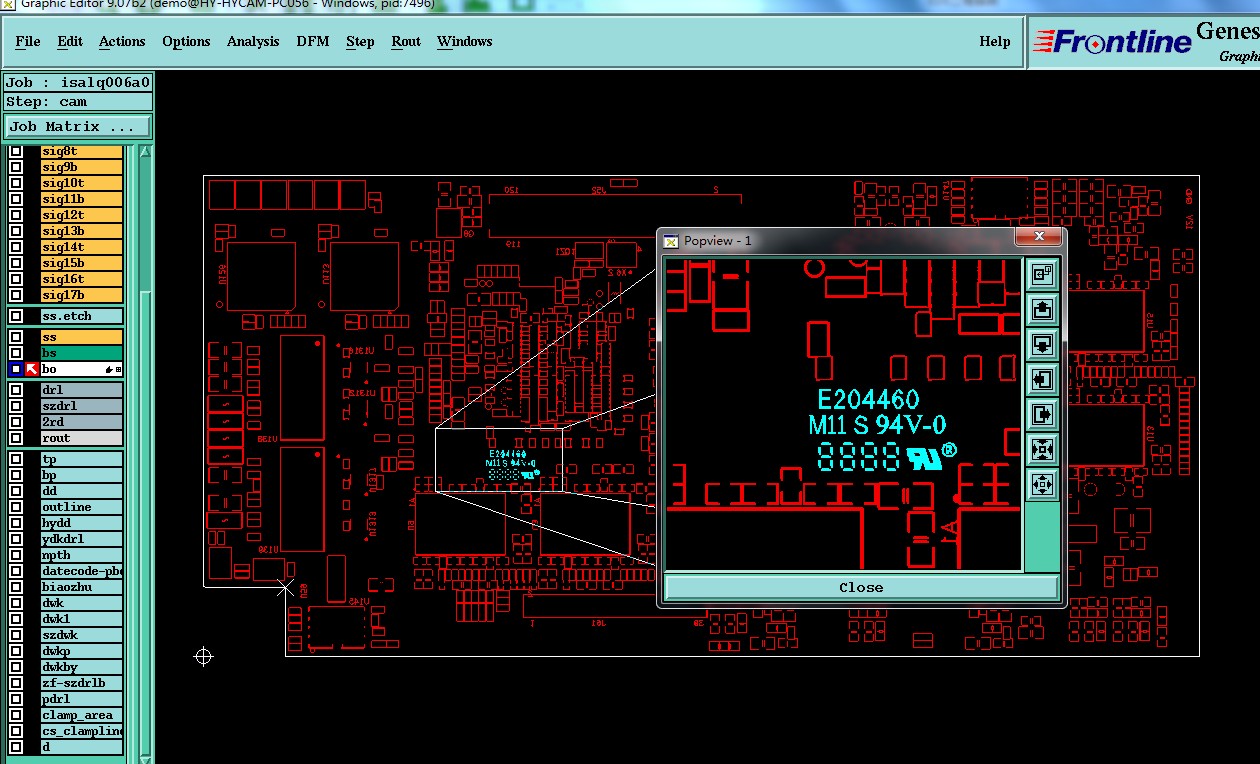Viewport: 1260px width, 764px height.
Task: Select the szdwk layer name
Action: pyautogui.click(x=81, y=635)
